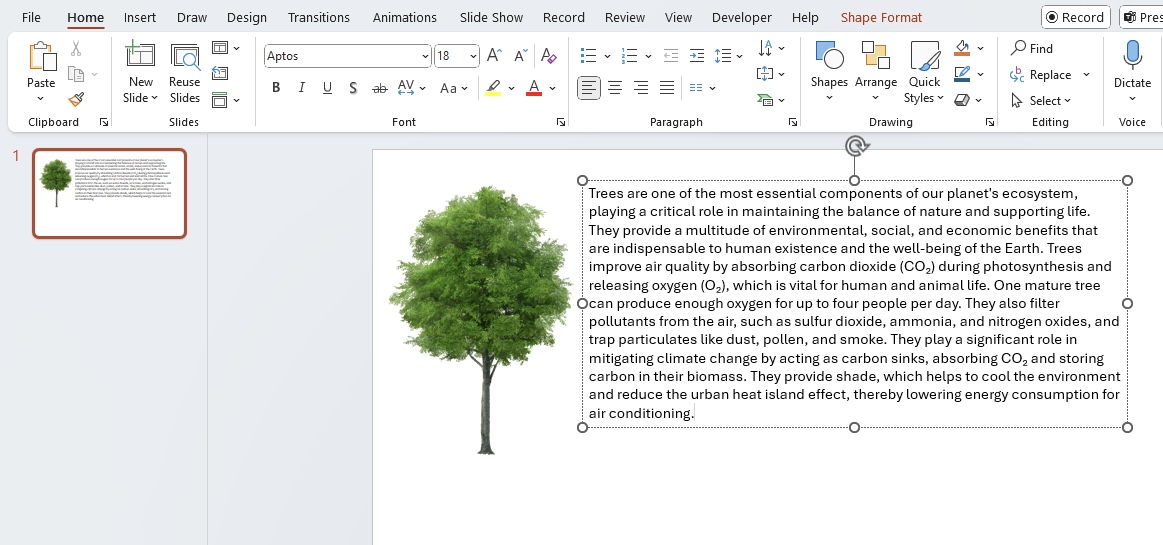Image resolution: width=1163 pixels, height=545 pixels.
Task: Select slide 1 thumbnail
Action: [x=109, y=194]
